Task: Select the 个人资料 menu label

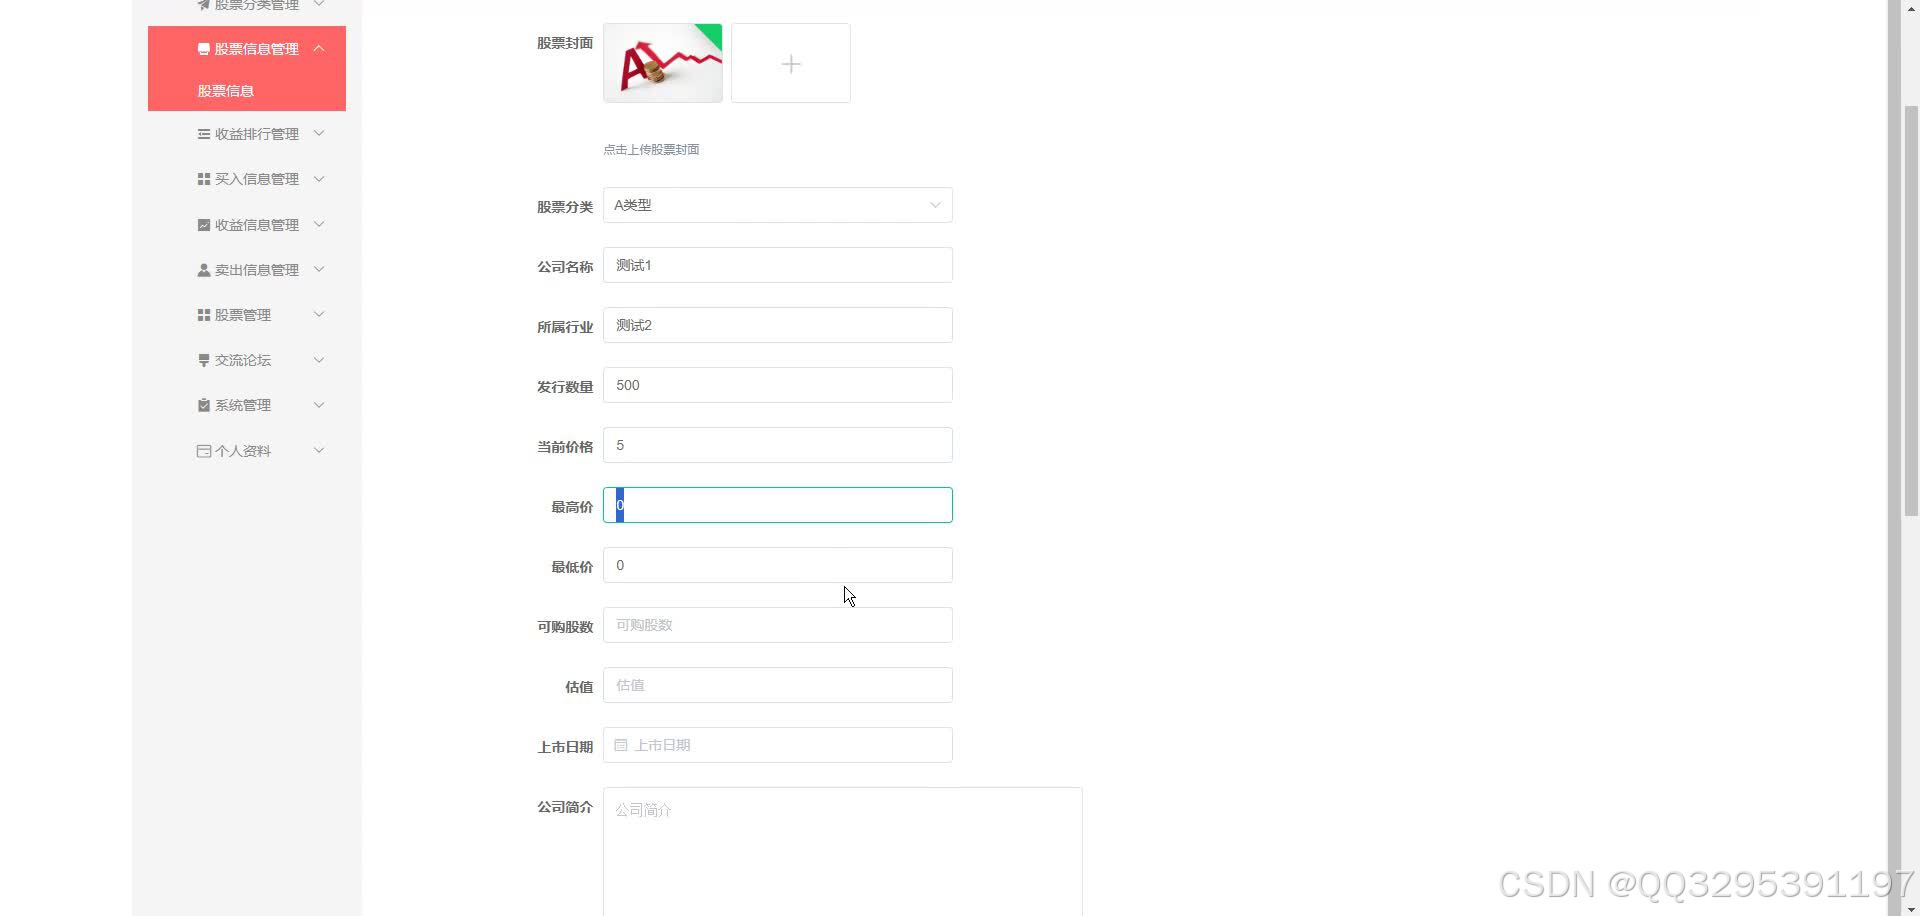Action: [243, 451]
